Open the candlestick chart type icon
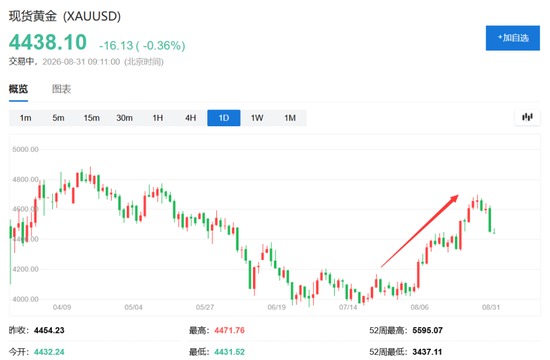Image resolution: width=550 pixels, height=360 pixels. (x=527, y=118)
